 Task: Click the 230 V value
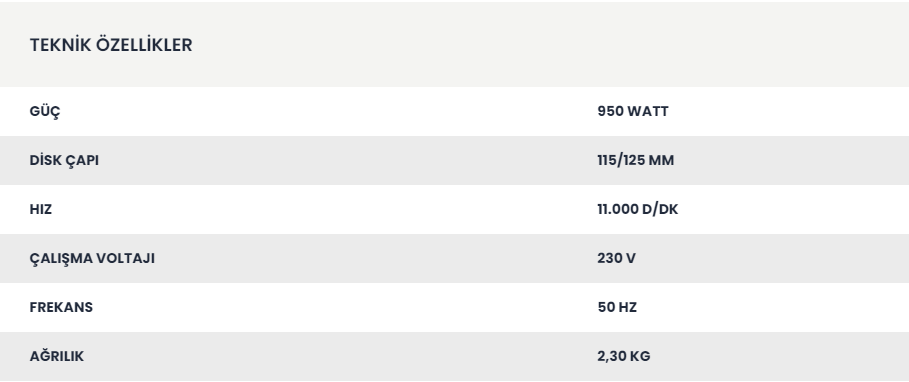(616, 259)
